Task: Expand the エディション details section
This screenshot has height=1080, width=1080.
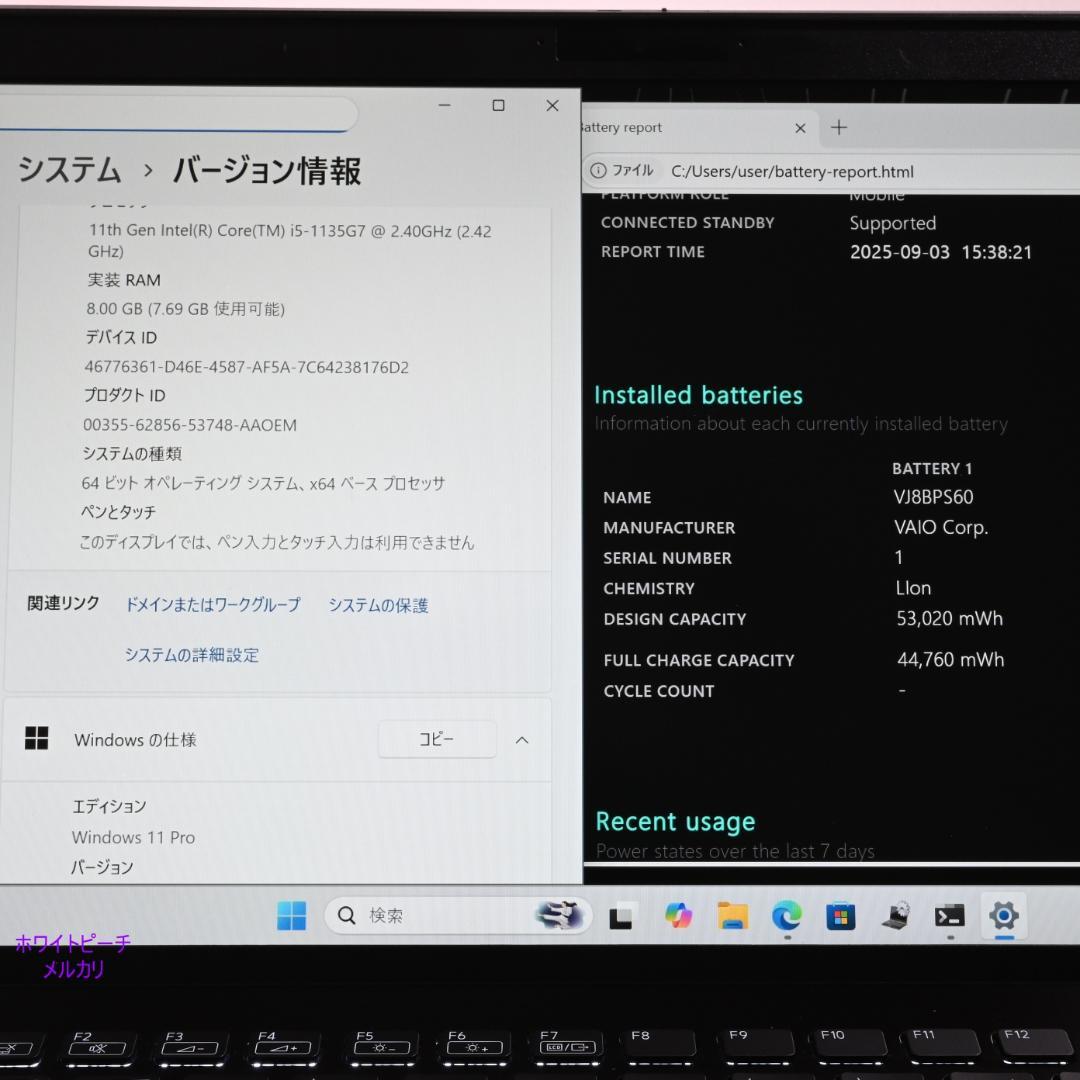Action: pos(110,806)
